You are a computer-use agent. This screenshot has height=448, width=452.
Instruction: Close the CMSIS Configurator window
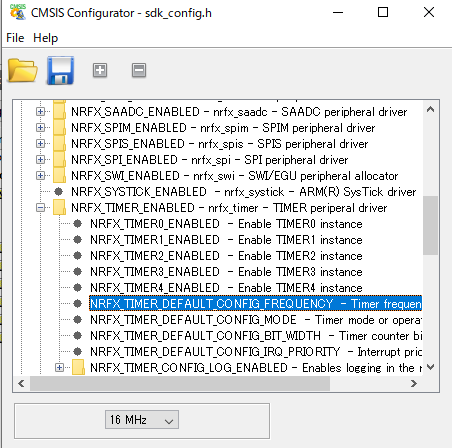[429, 13]
